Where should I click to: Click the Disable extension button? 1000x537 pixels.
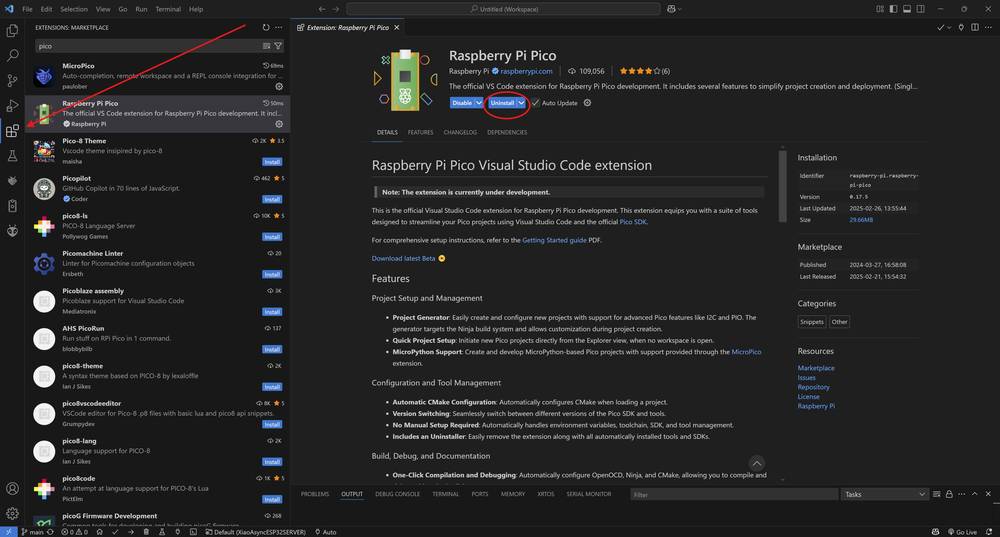(462, 103)
